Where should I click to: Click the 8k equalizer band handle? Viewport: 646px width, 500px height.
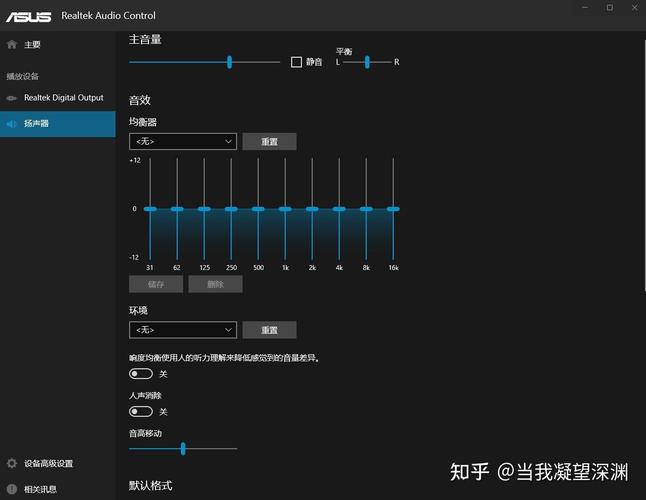click(x=366, y=209)
